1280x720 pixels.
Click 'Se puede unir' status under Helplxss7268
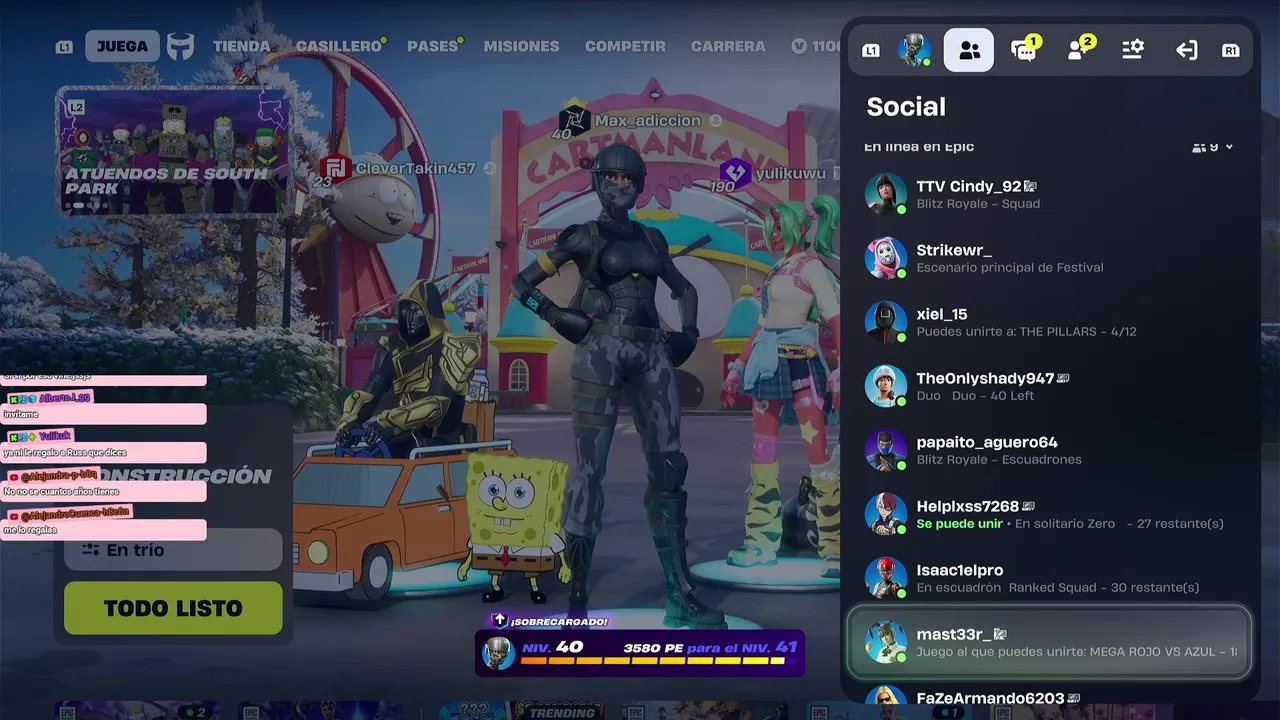[959, 524]
